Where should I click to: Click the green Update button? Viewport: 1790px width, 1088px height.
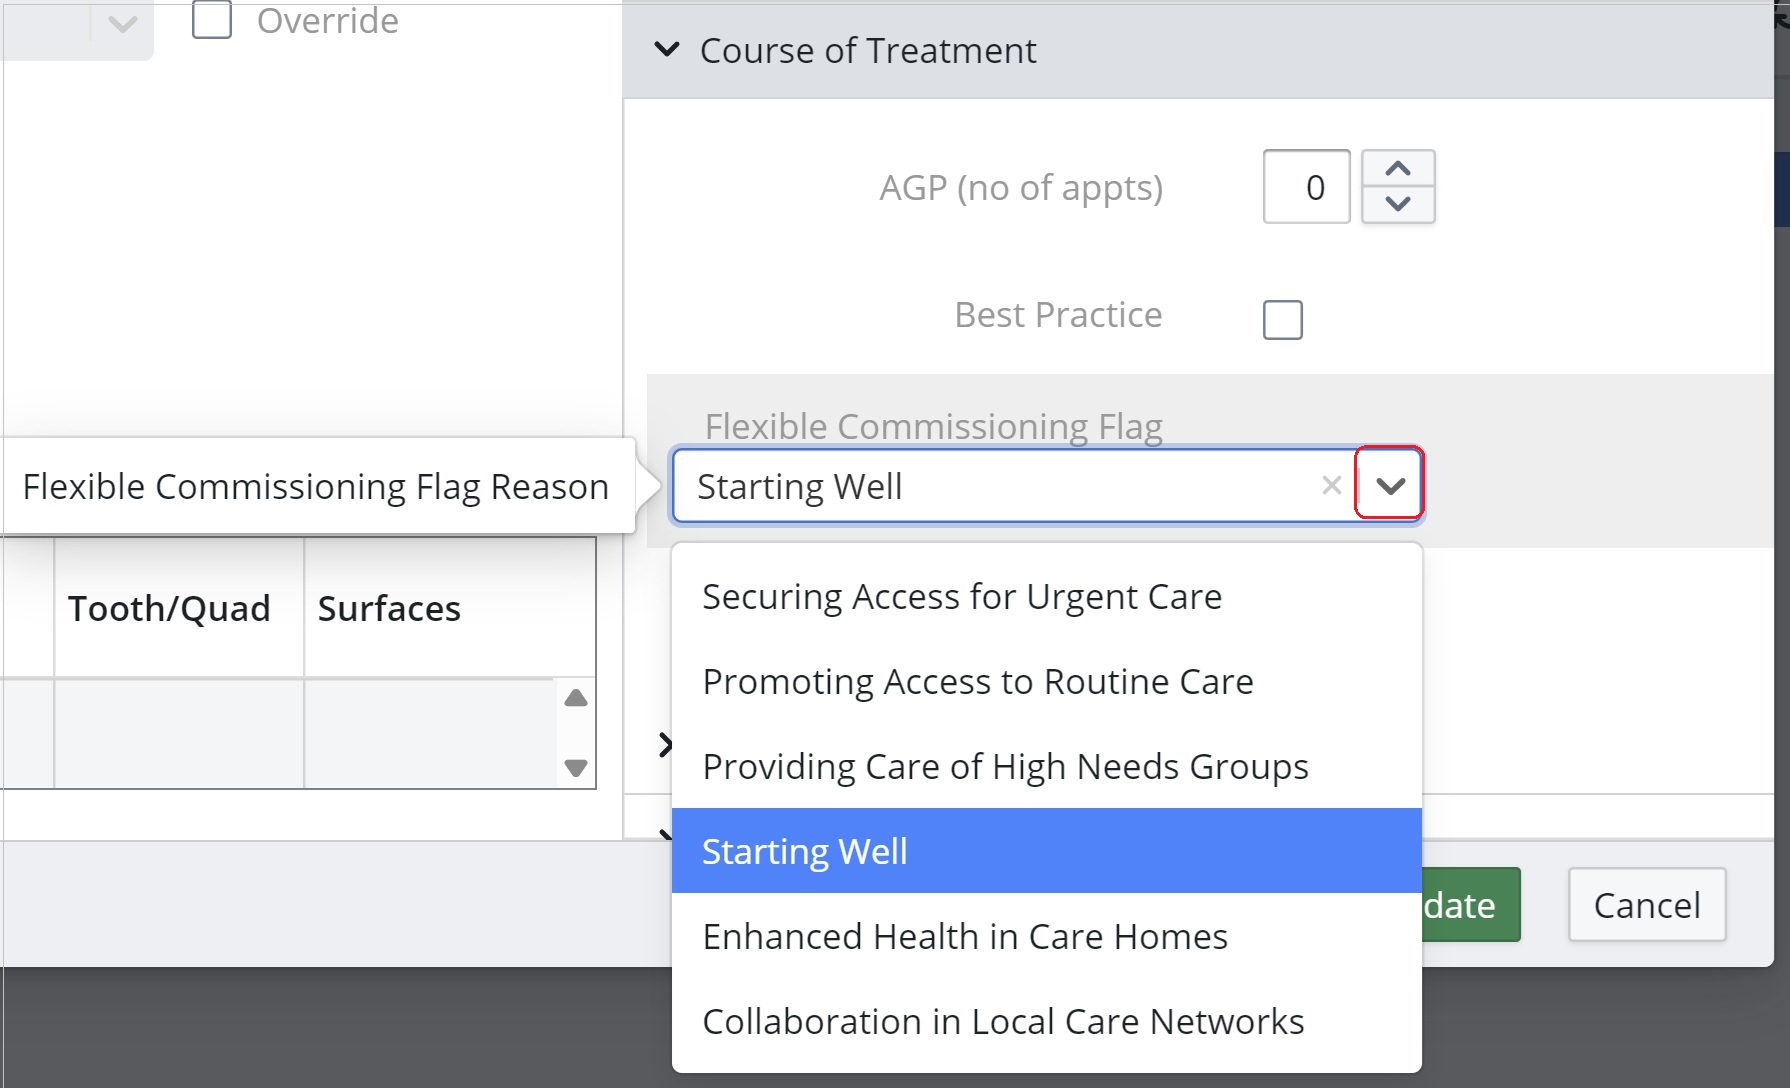pos(1470,905)
